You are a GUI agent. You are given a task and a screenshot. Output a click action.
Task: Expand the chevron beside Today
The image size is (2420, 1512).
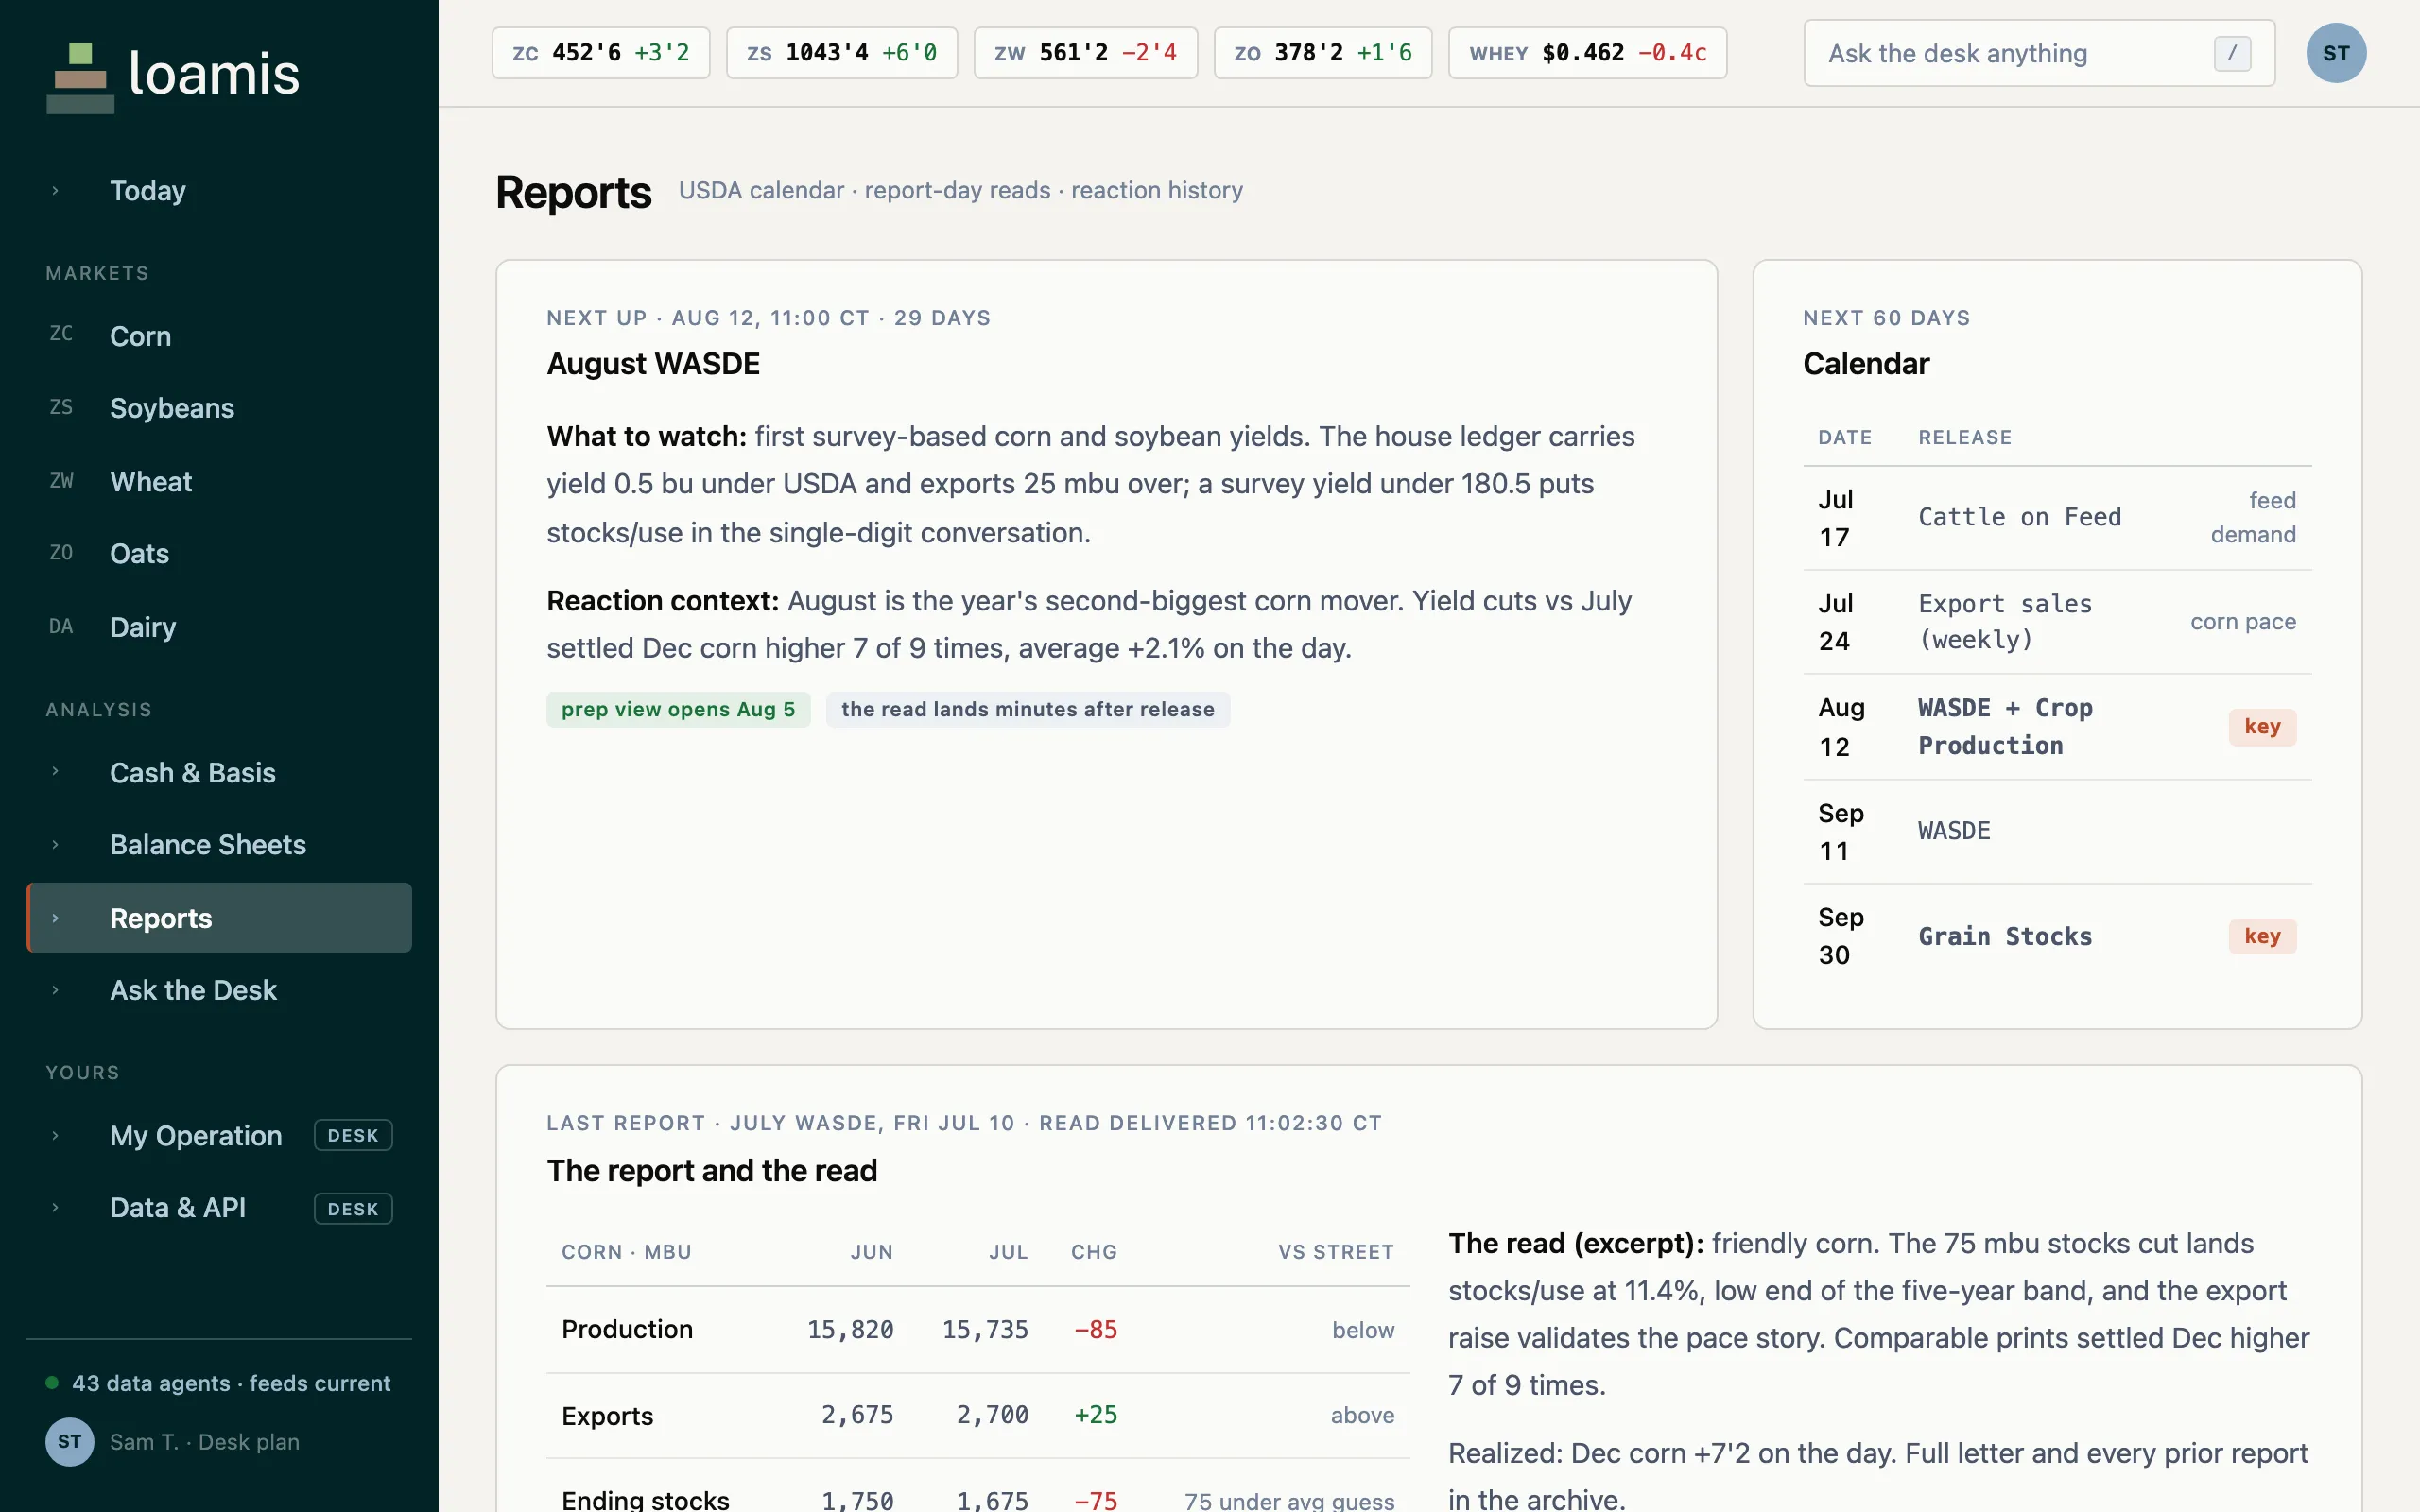point(55,190)
